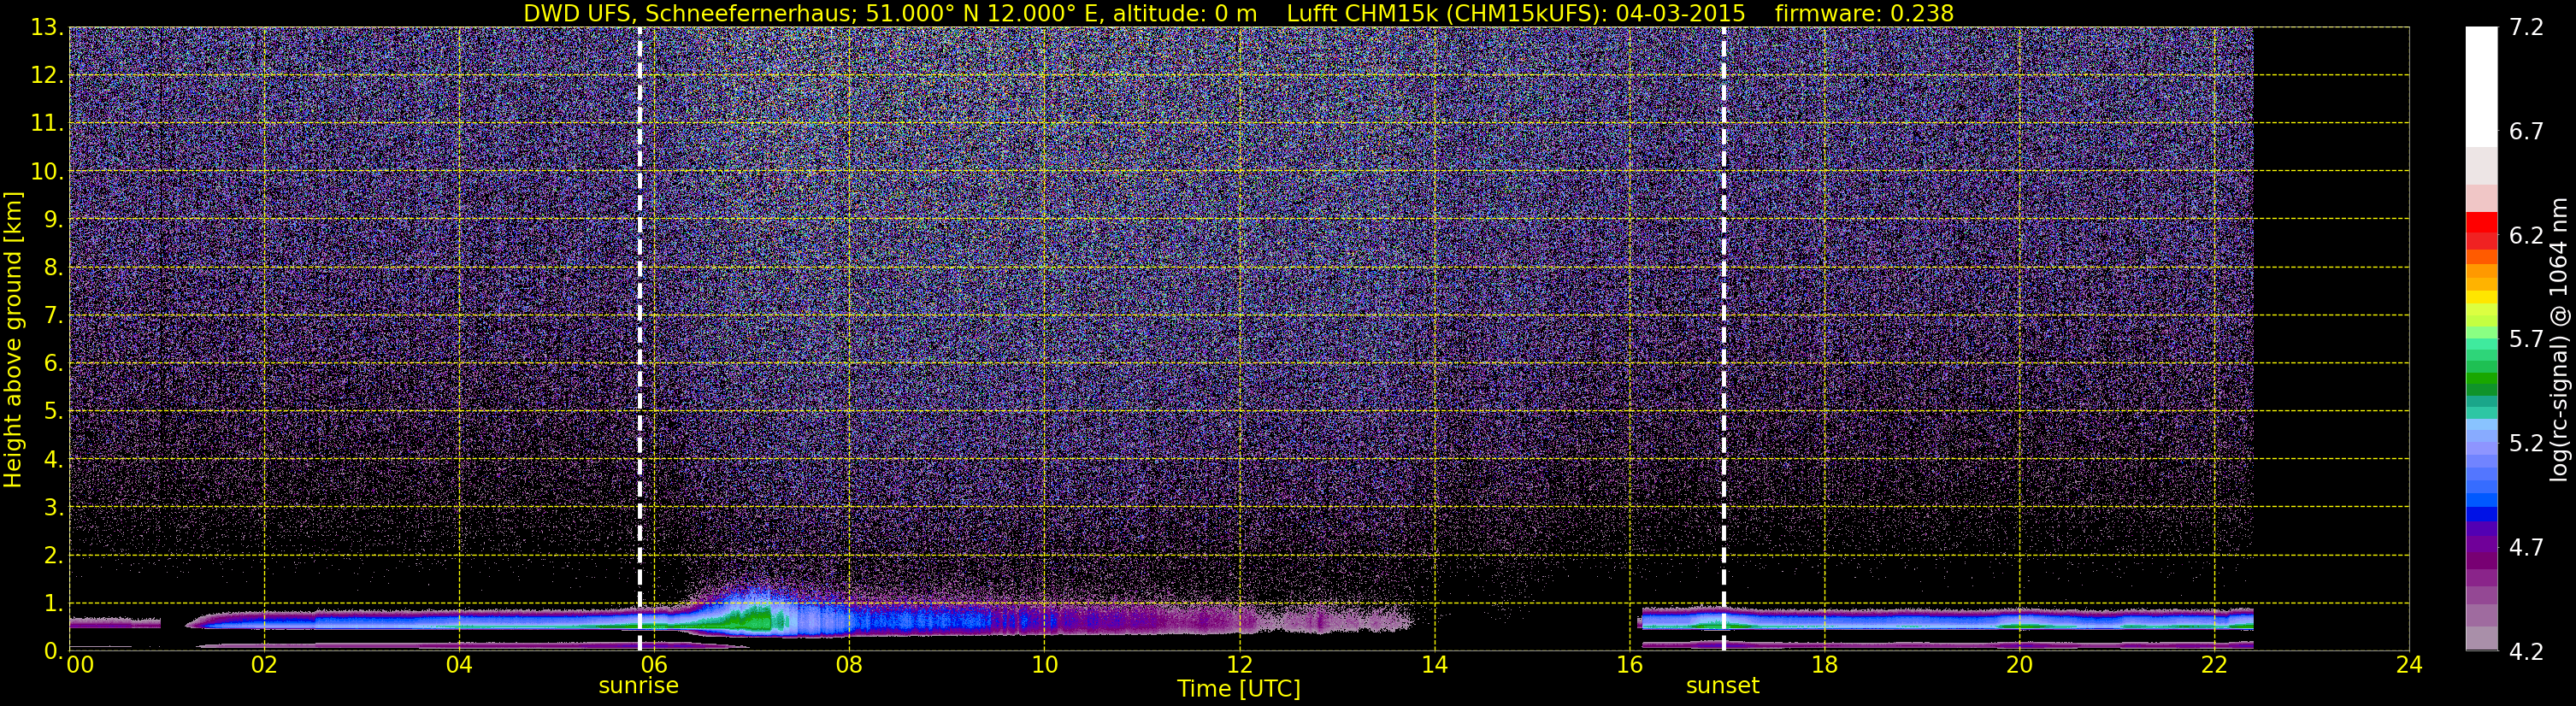The image size is (2576, 706).
Task: Click the black data gap after 22 UTC
Action: 2331,339
